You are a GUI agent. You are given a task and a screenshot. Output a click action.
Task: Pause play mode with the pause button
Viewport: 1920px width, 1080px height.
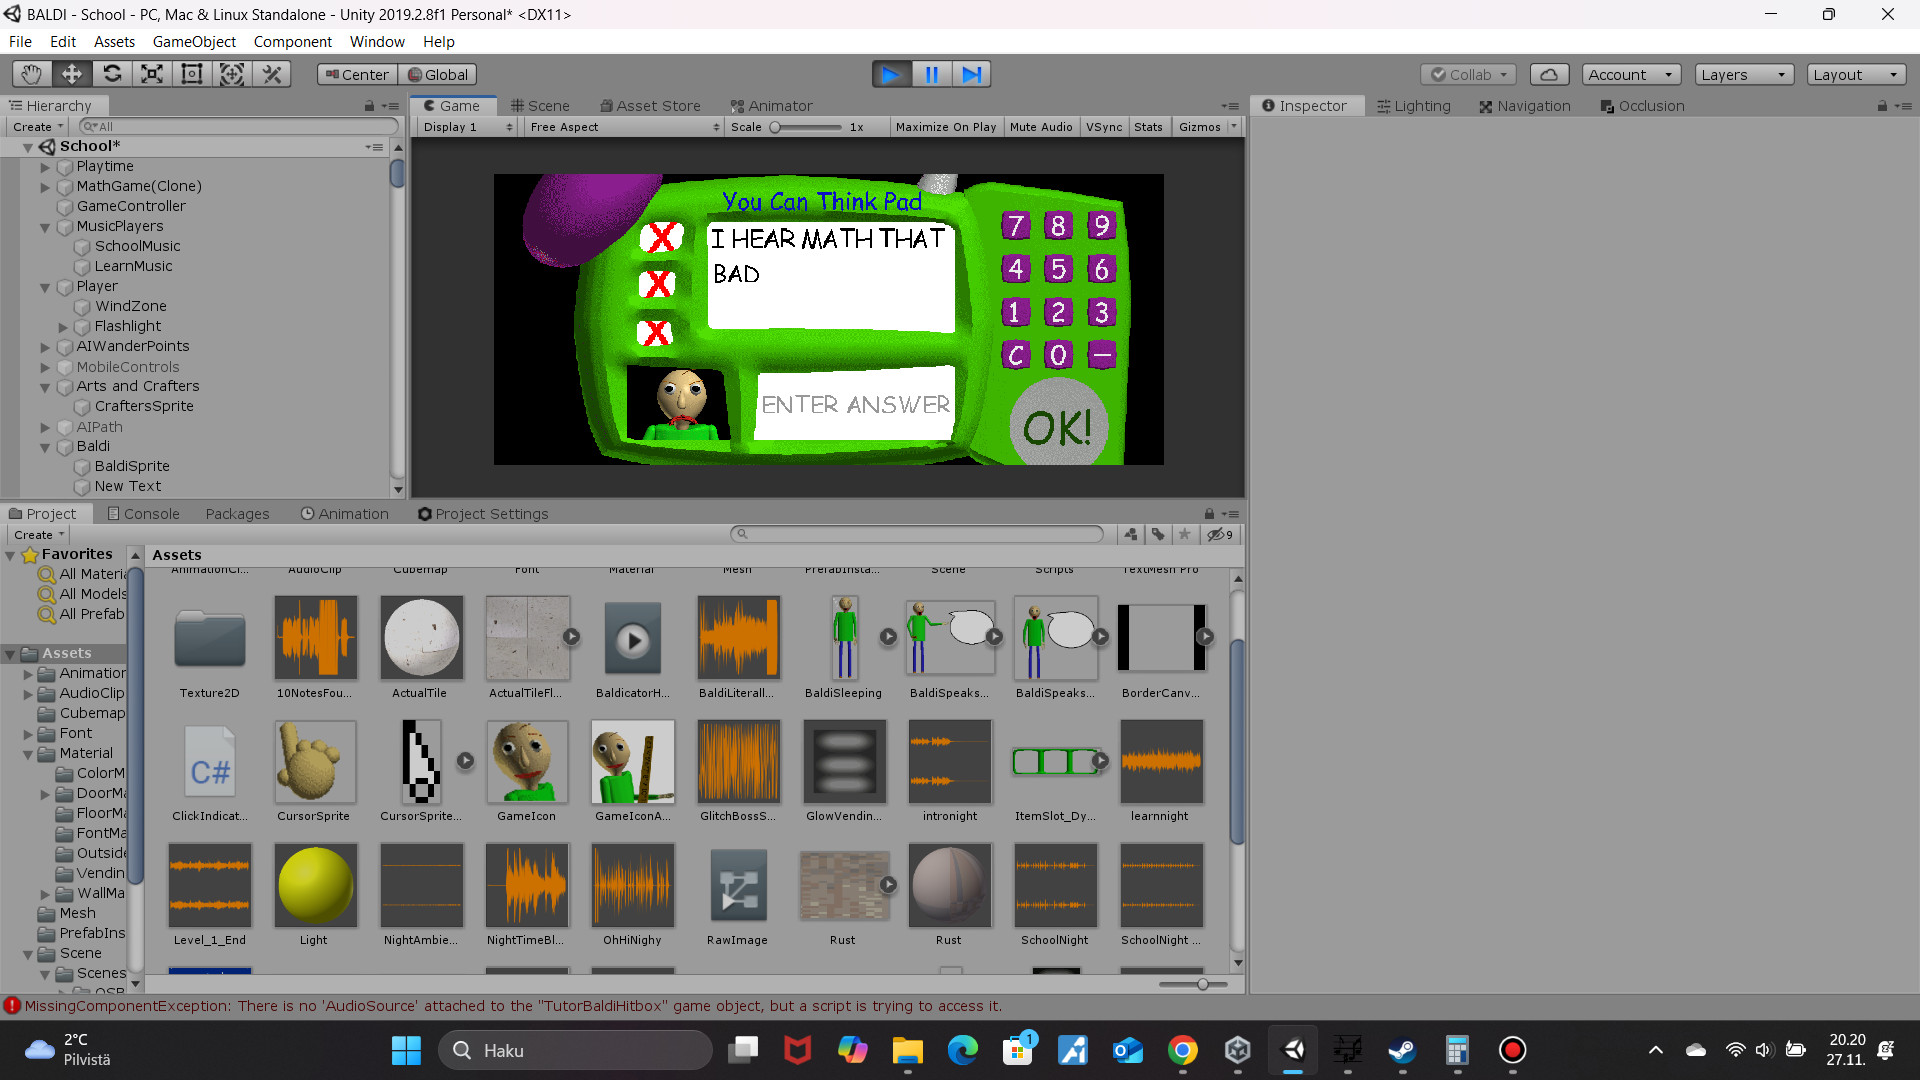(x=931, y=73)
